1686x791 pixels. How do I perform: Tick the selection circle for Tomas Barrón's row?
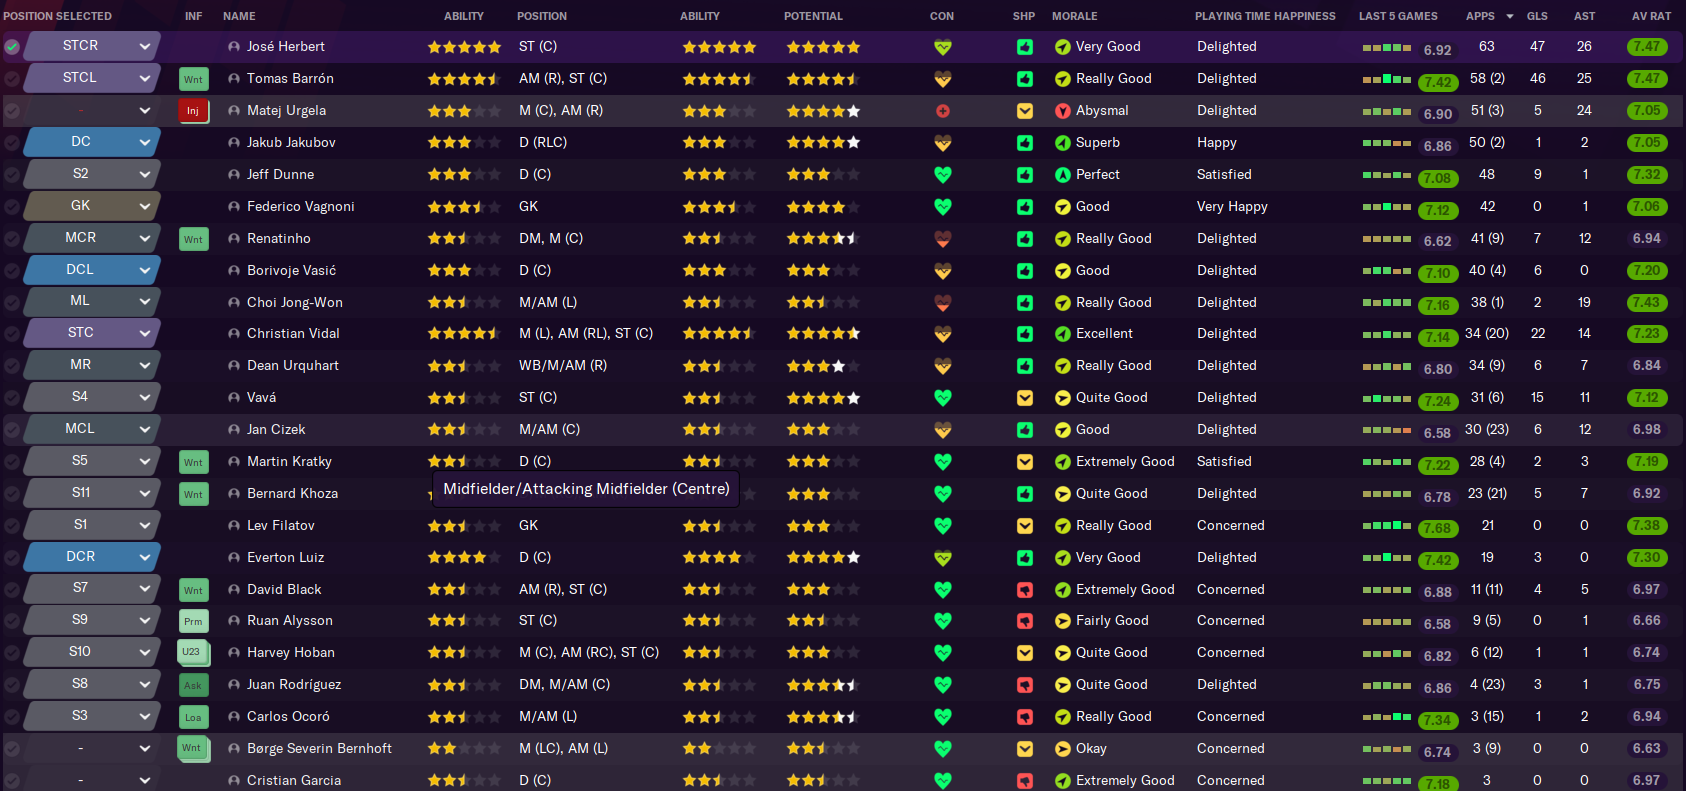[12, 79]
